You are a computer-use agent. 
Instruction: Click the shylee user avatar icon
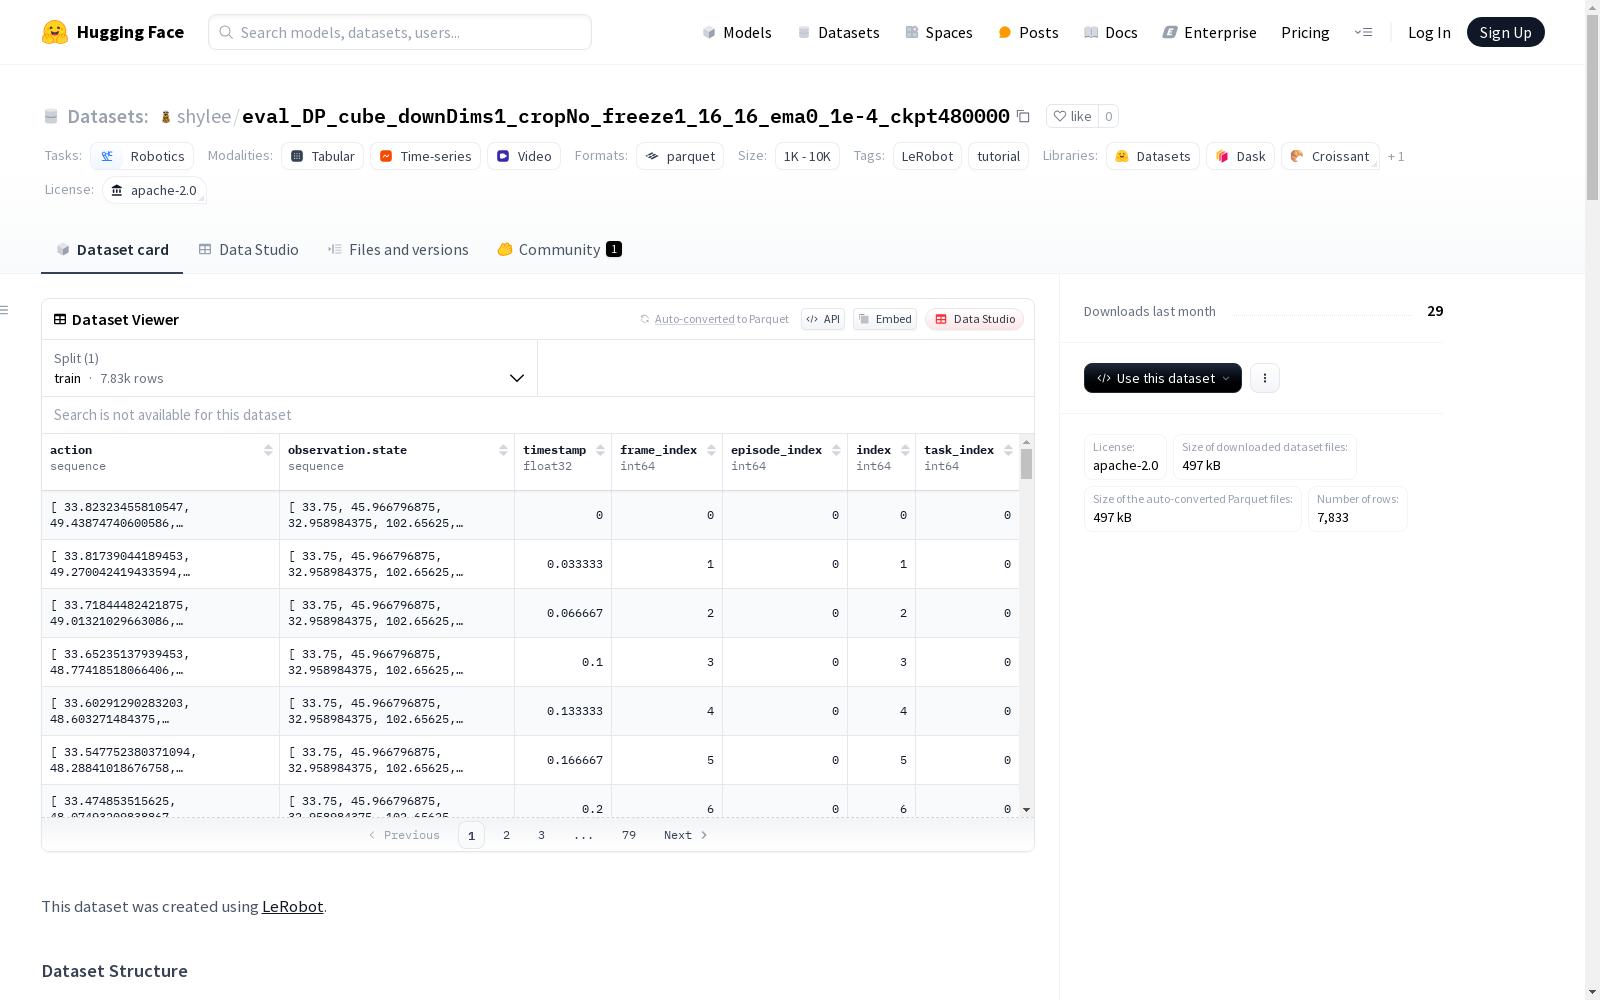(x=166, y=117)
